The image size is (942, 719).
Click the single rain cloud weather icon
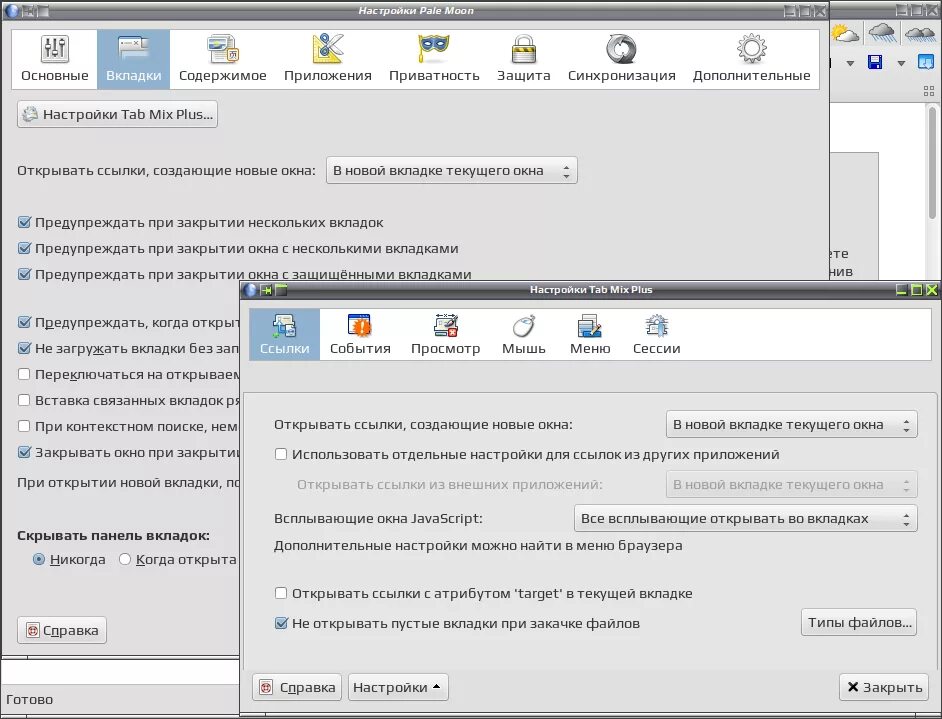point(882,33)
